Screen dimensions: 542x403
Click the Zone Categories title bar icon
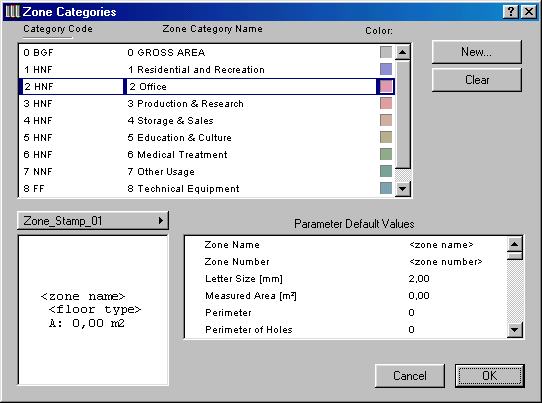point(12,11)
